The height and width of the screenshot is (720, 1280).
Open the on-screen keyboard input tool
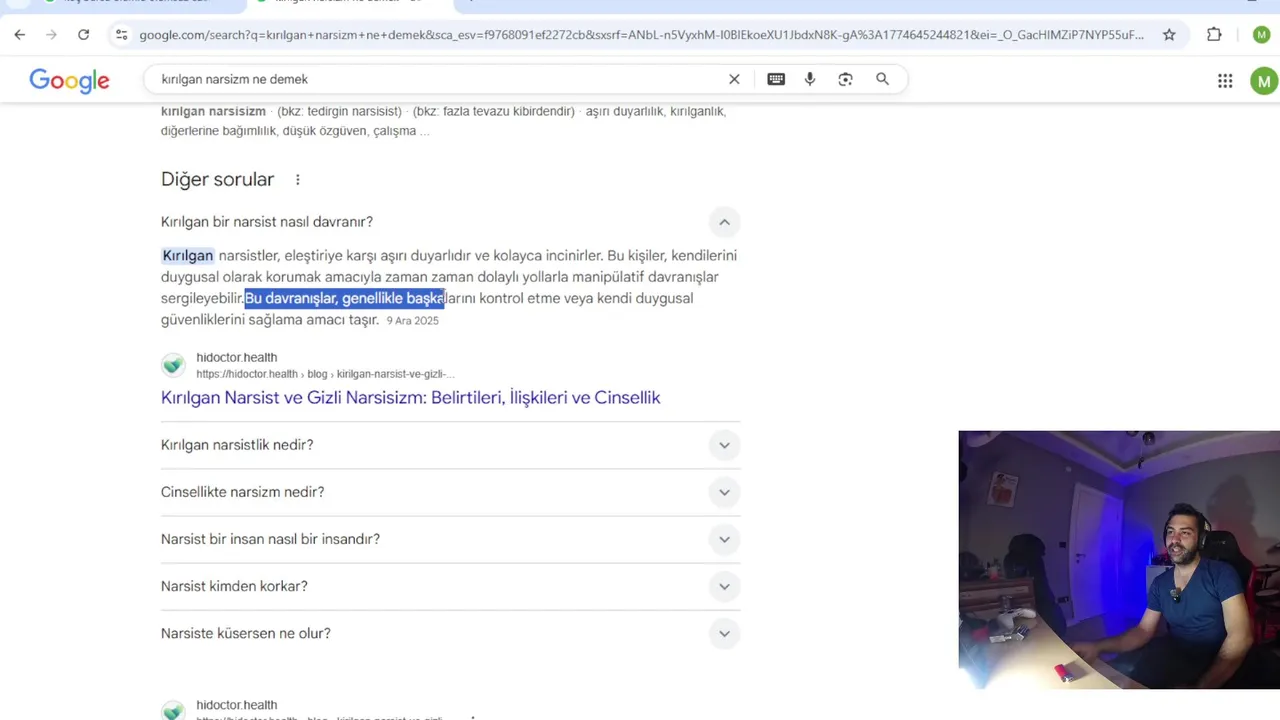tap(776, 79)
